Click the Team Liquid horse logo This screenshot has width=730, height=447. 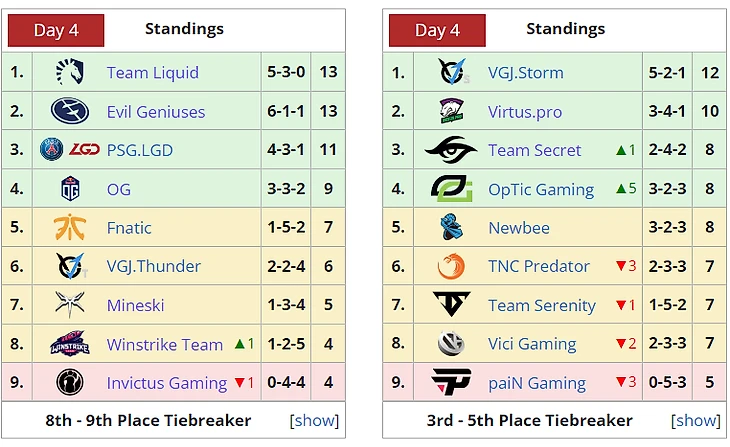point(70,72)
